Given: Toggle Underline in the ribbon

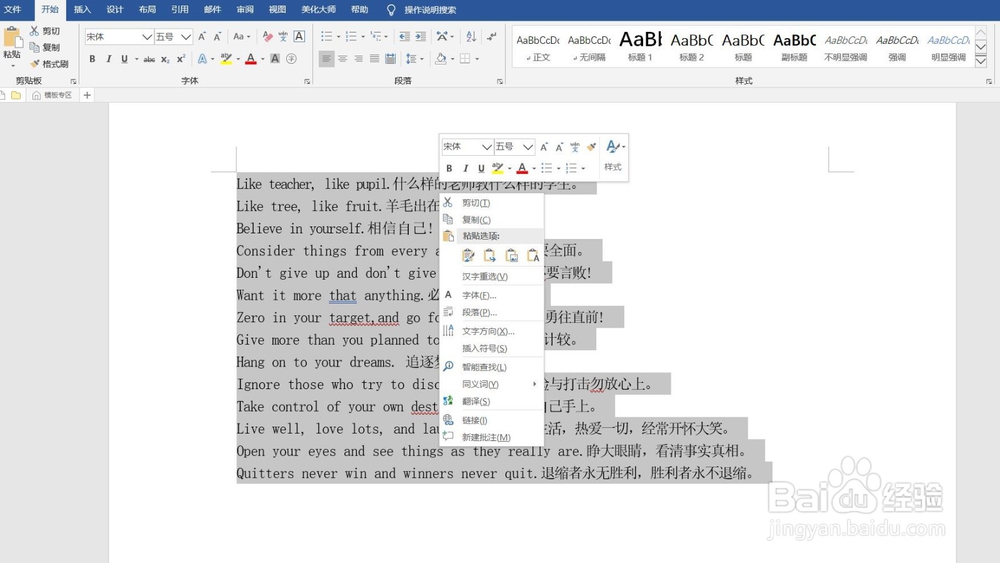Looking at the screenshot, I should coord(124,59).
